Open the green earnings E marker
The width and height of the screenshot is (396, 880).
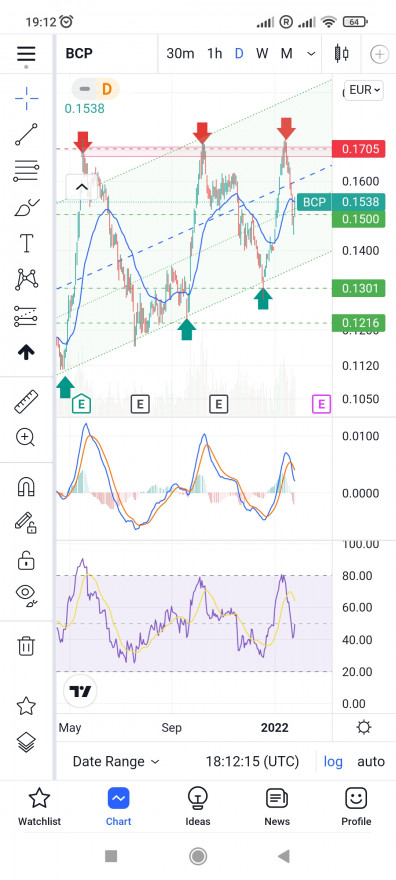point(82,404)
